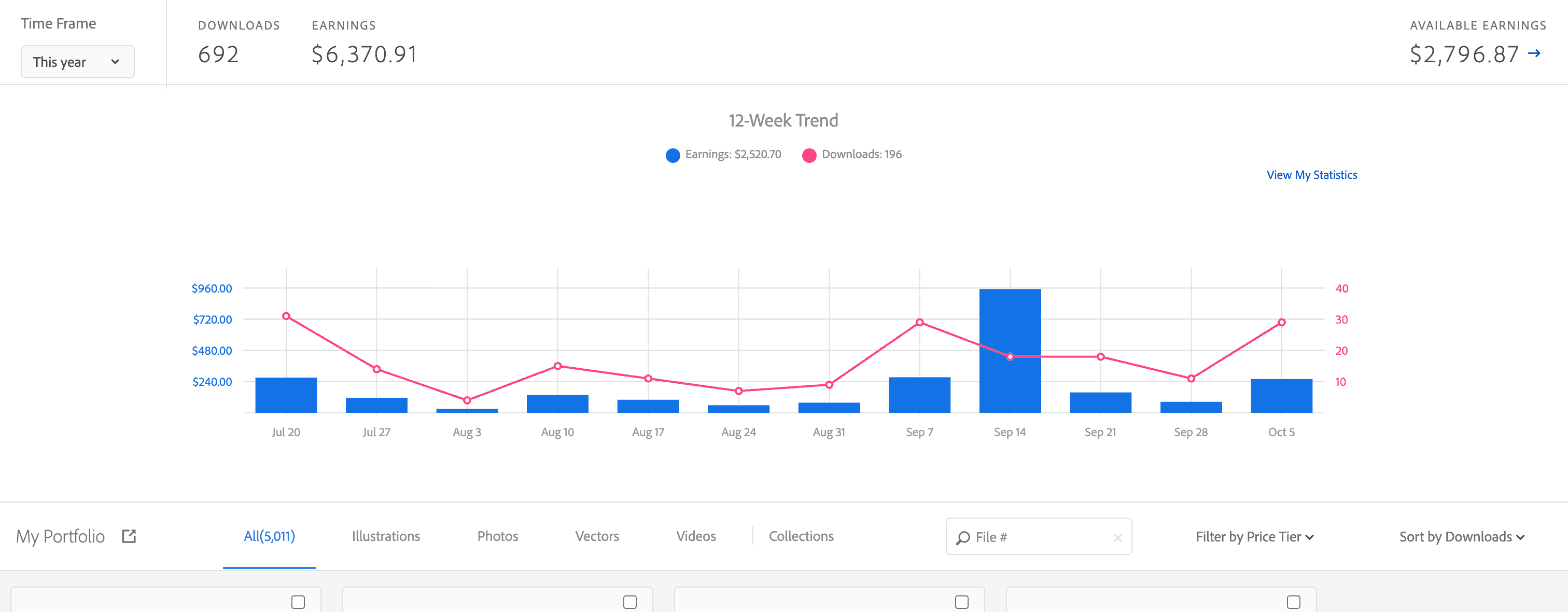Click the blue Earnings legend dot

[673, 155]
